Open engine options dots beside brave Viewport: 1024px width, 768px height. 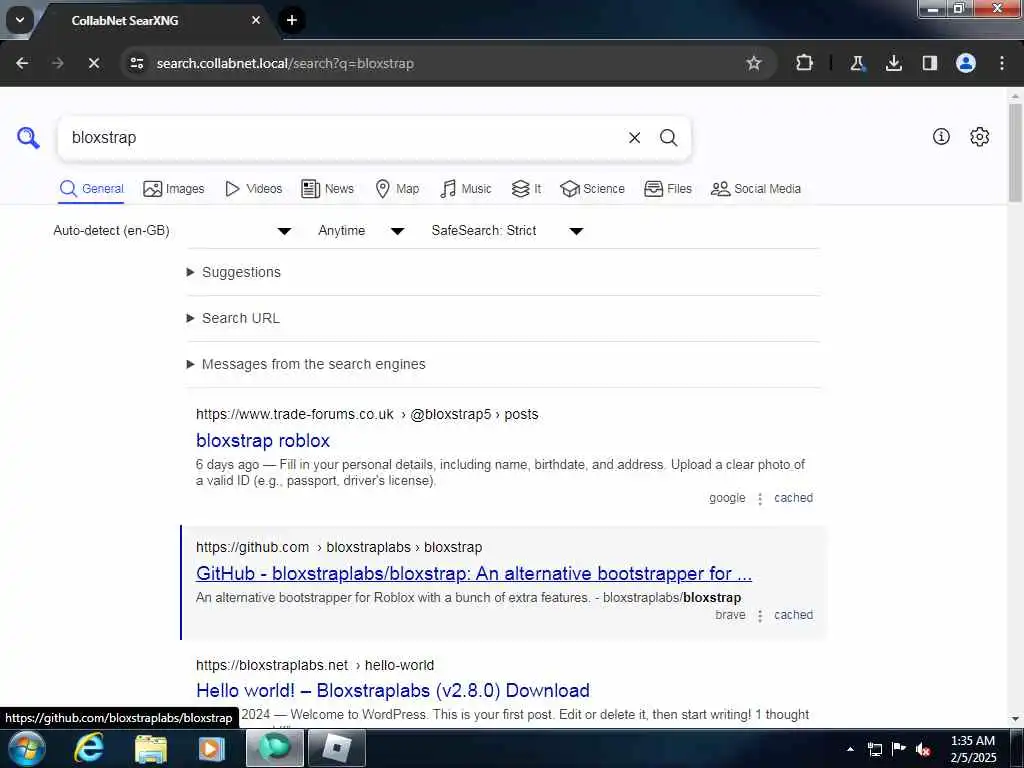(x=760, y=616)
